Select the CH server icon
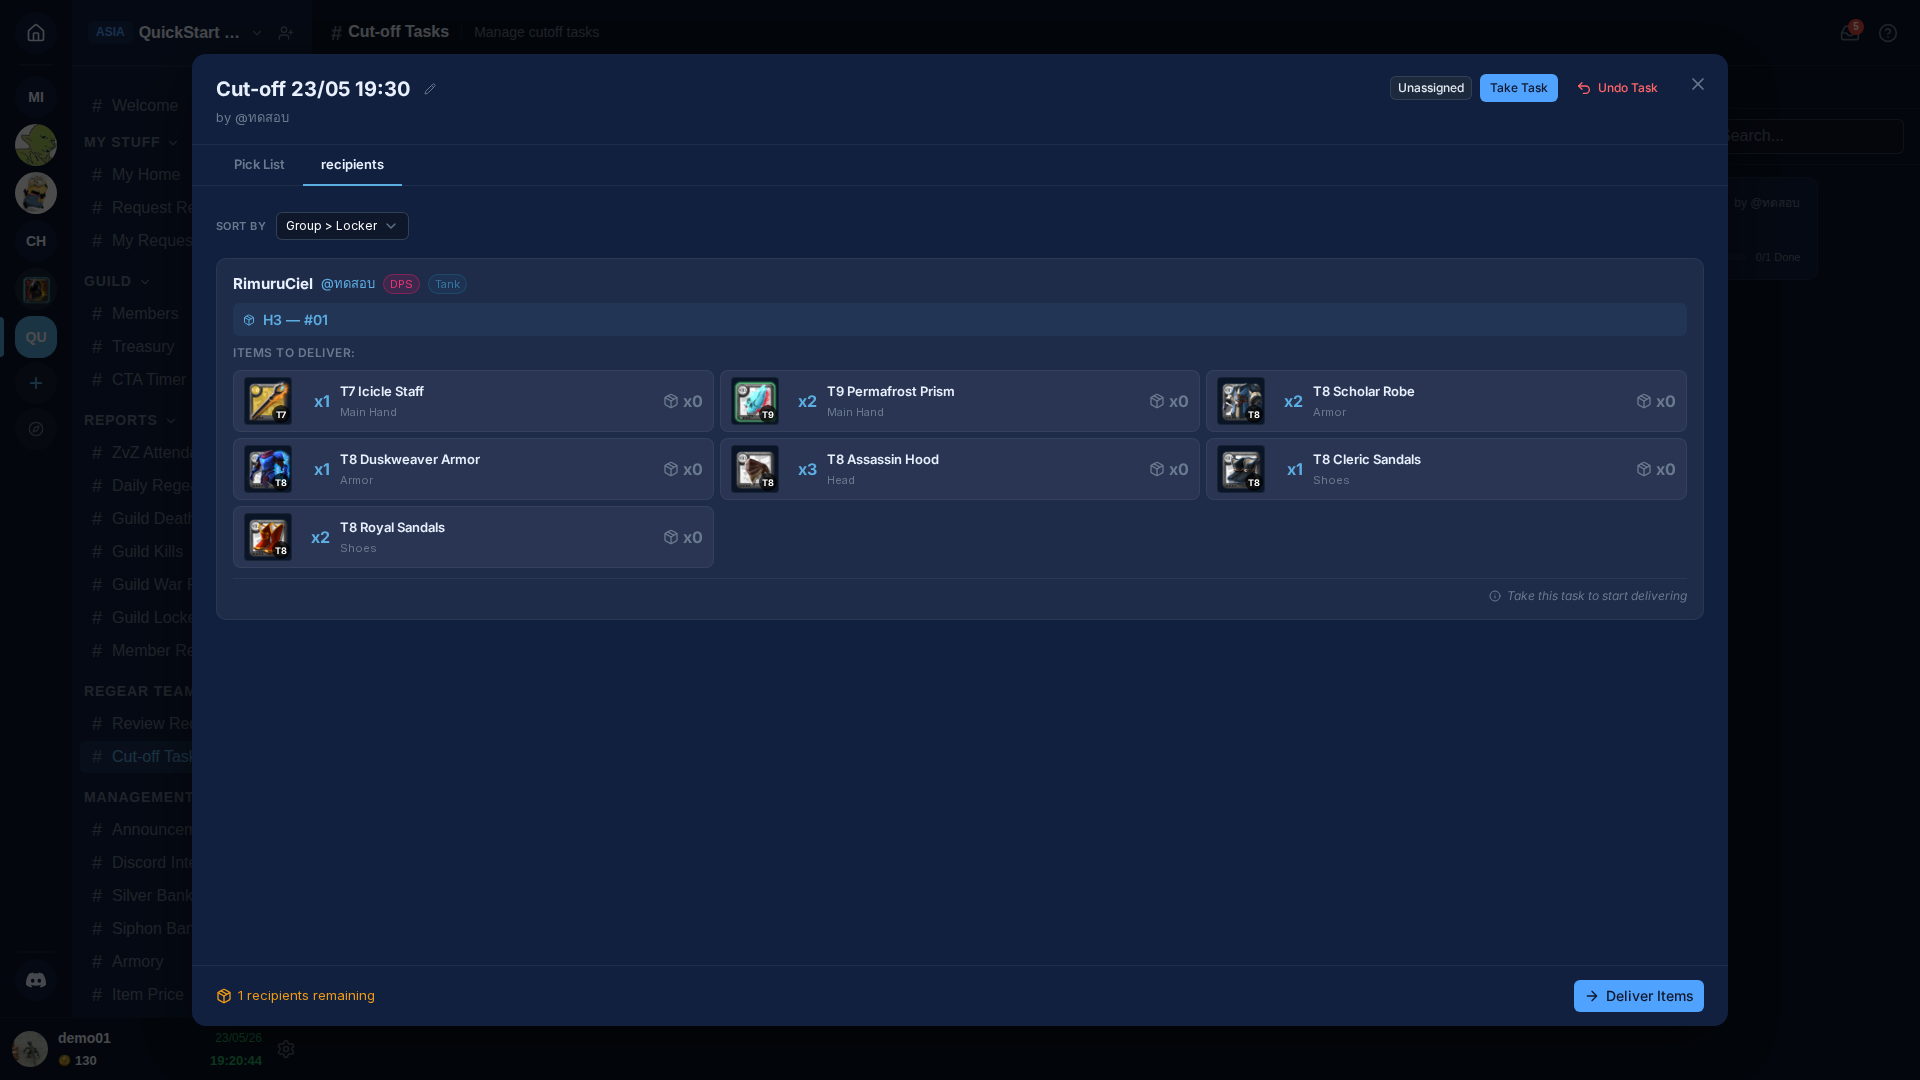Image resolution: width=1920 pixels, height=1080 pixels. tap(36, 241)
